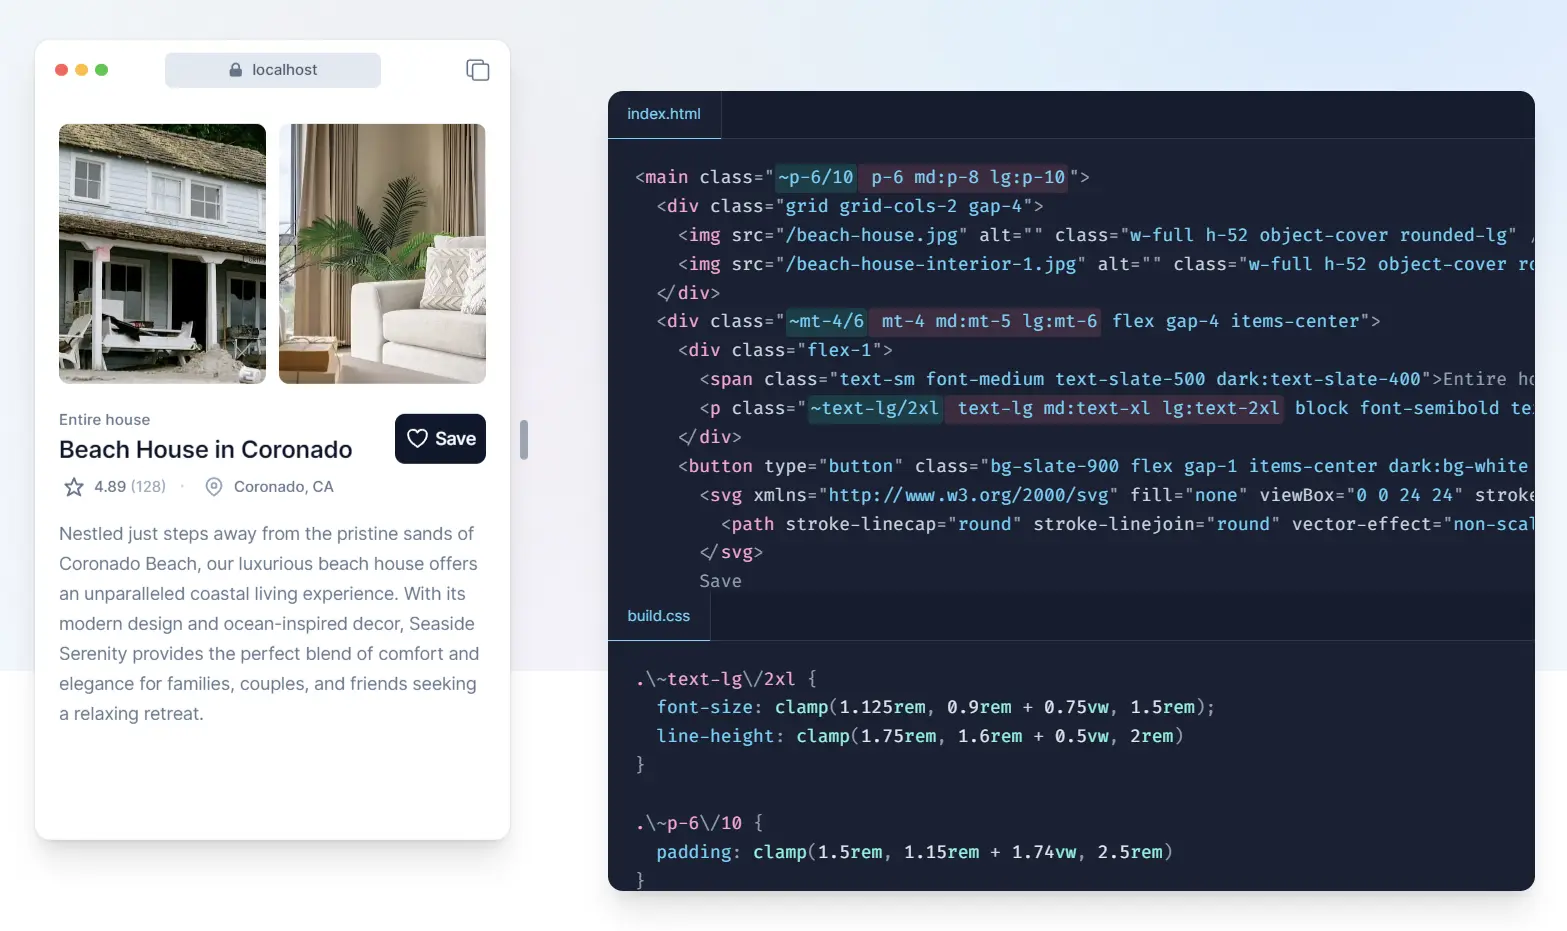
Task: Open the beach house exterior photo
Action: pos(161,253)
